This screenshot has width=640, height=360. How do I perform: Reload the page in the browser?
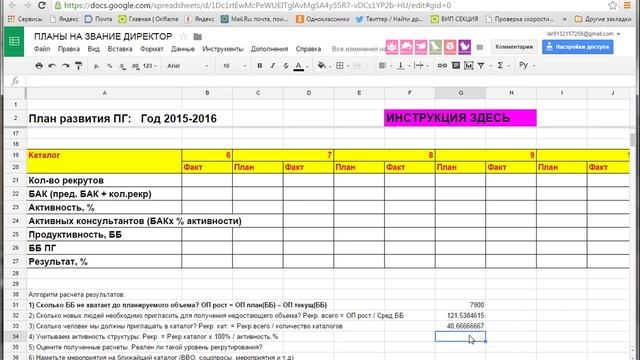click(42, 5)
